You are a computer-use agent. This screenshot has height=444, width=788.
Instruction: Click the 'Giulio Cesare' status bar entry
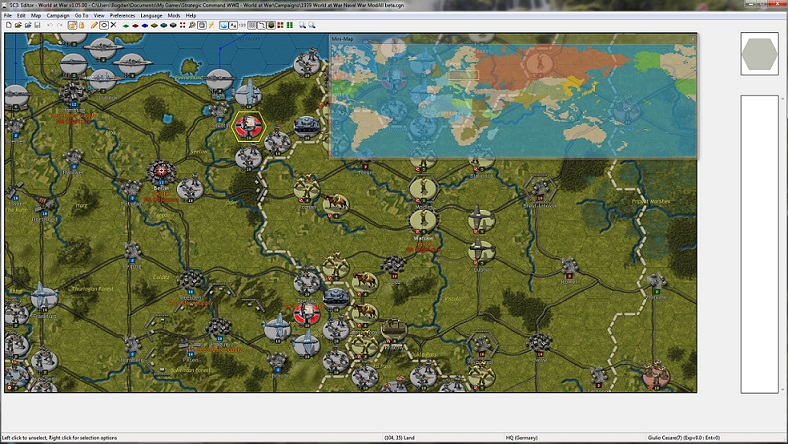coord(683,437)
